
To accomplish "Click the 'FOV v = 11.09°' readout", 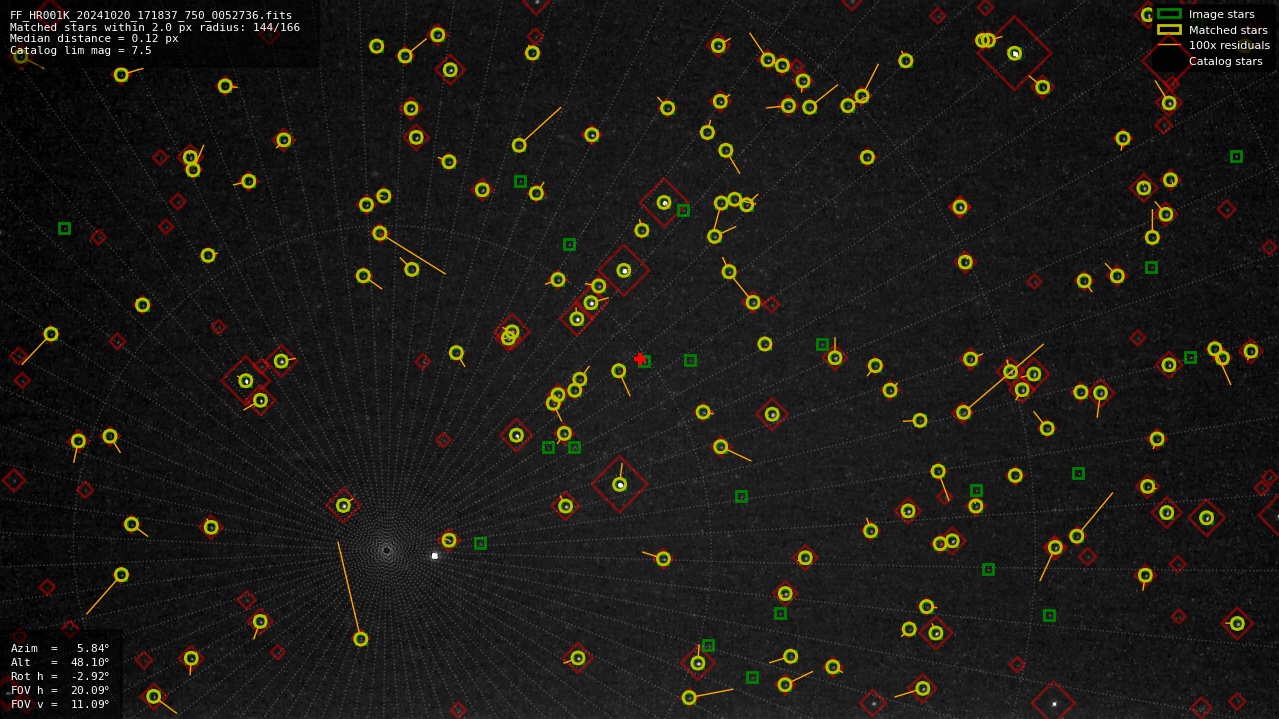I will coord(60,704).
